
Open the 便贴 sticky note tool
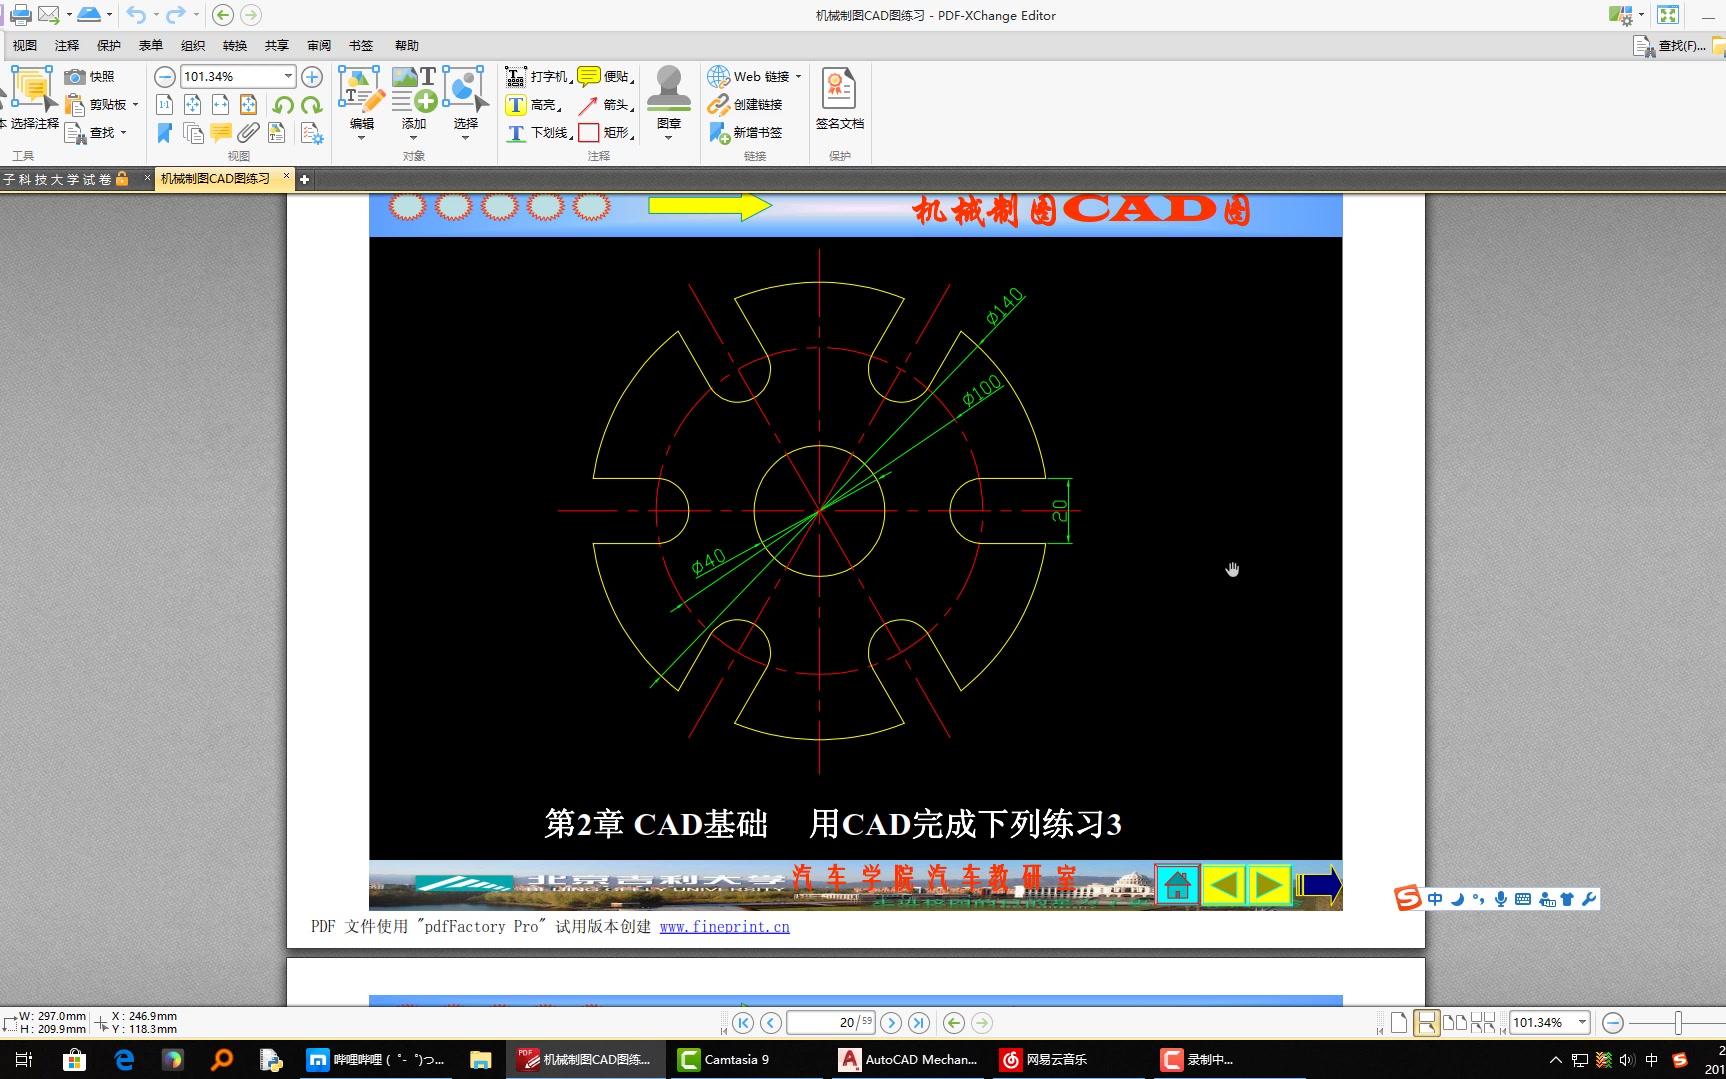607,75
